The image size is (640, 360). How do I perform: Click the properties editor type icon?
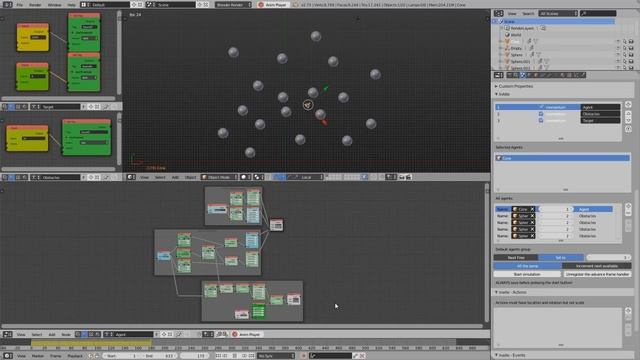[x=498, y=75]
